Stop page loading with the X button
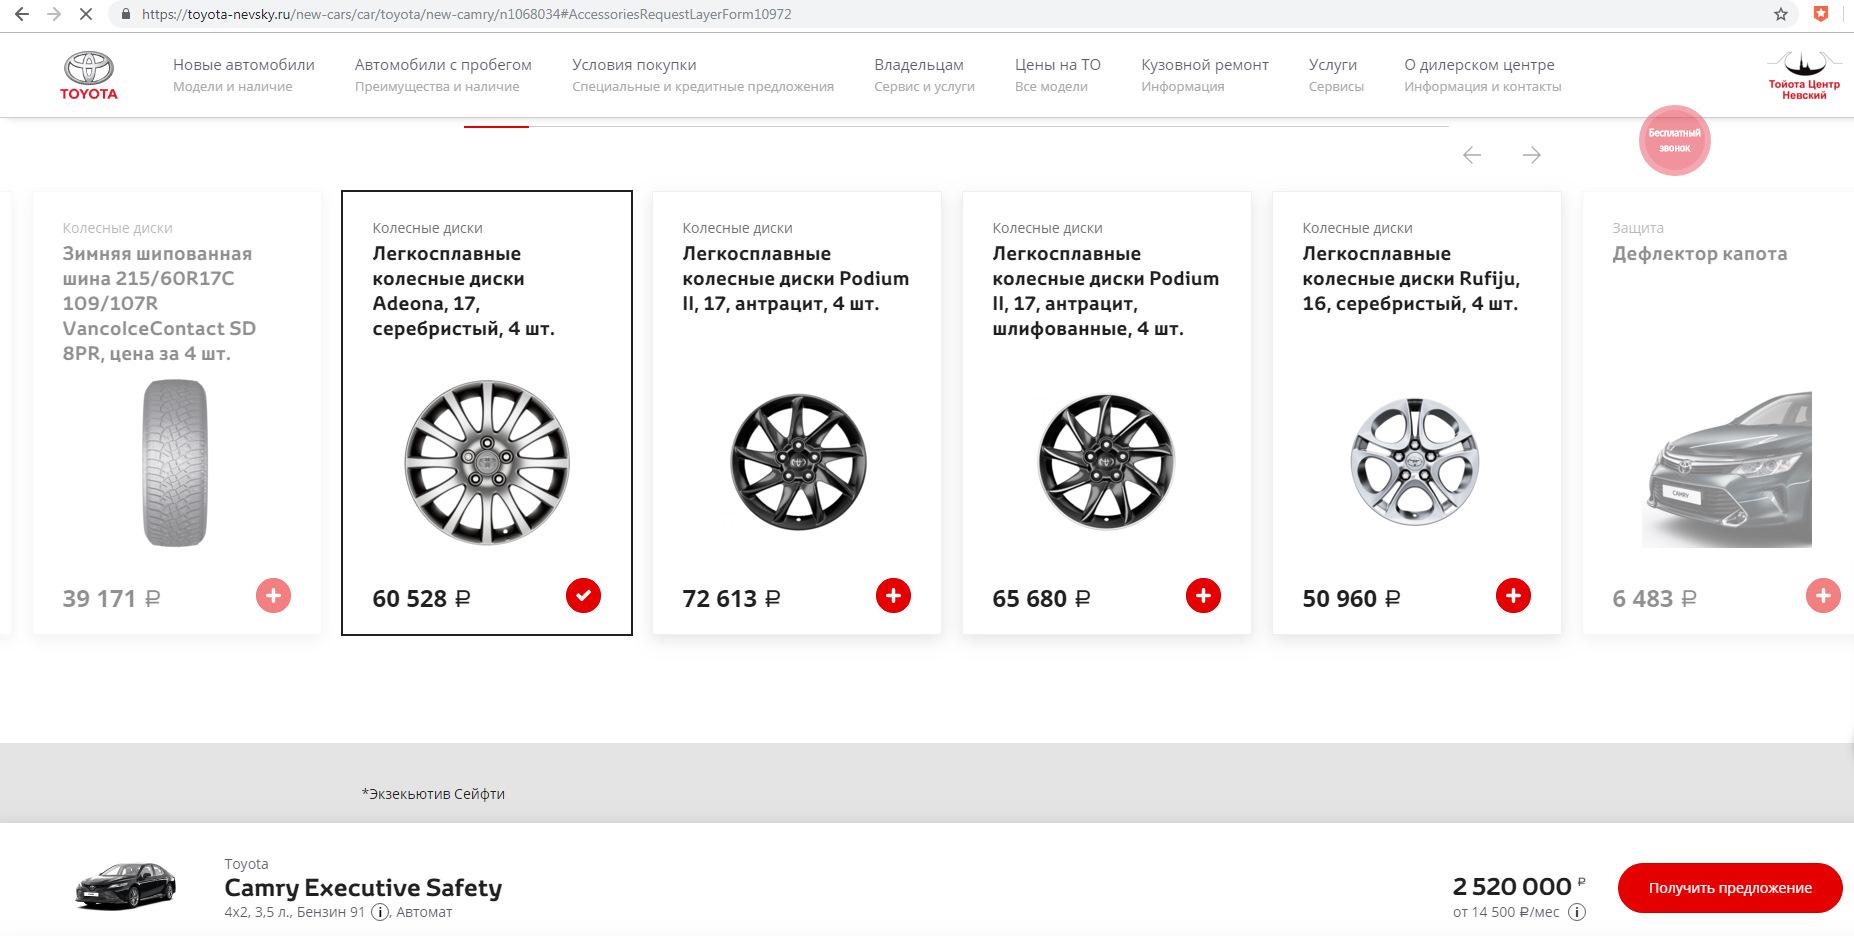Image resolution: width=1854 pixels, height=936 pixels. [85, 14]
